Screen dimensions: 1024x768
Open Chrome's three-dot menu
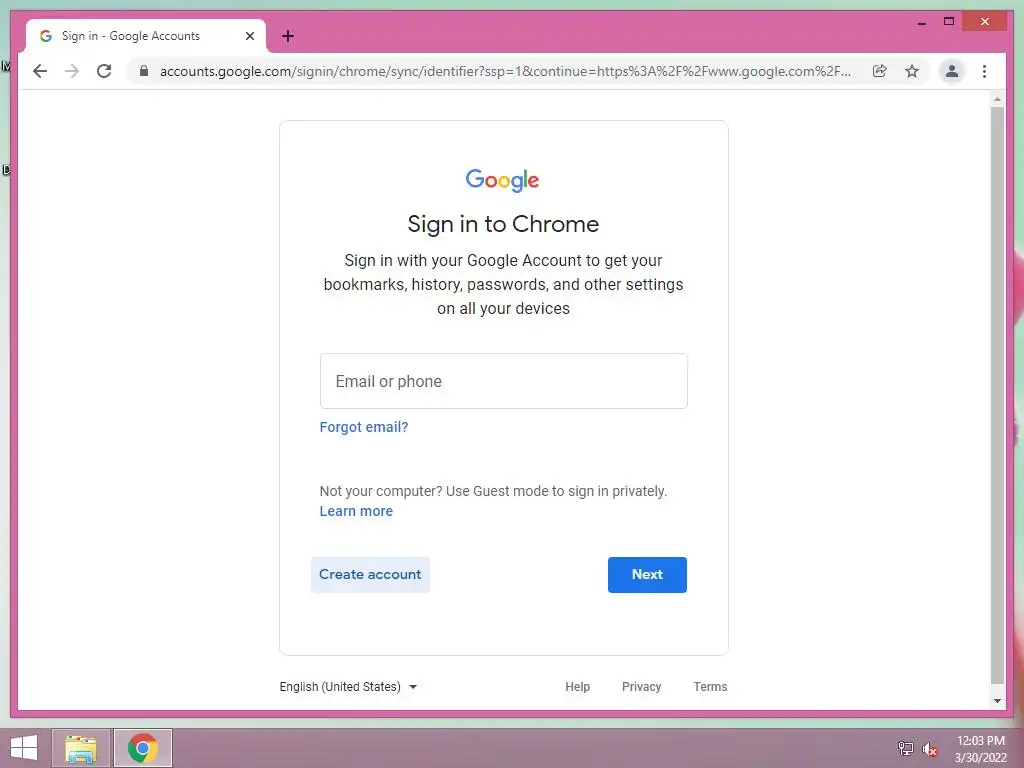(984, 71)
